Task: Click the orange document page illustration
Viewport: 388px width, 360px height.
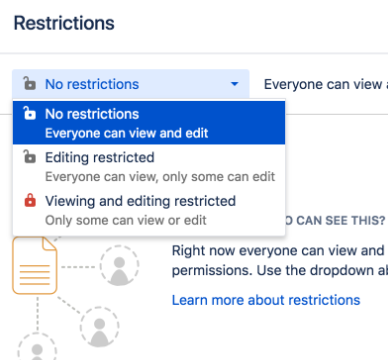Action: pos(35,265)
